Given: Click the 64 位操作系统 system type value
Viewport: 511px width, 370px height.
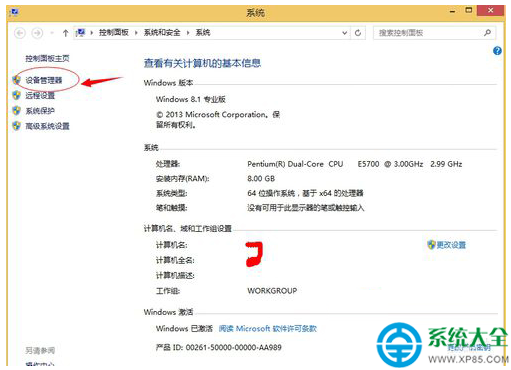Looking at the screenshot, I should point(305,193).
